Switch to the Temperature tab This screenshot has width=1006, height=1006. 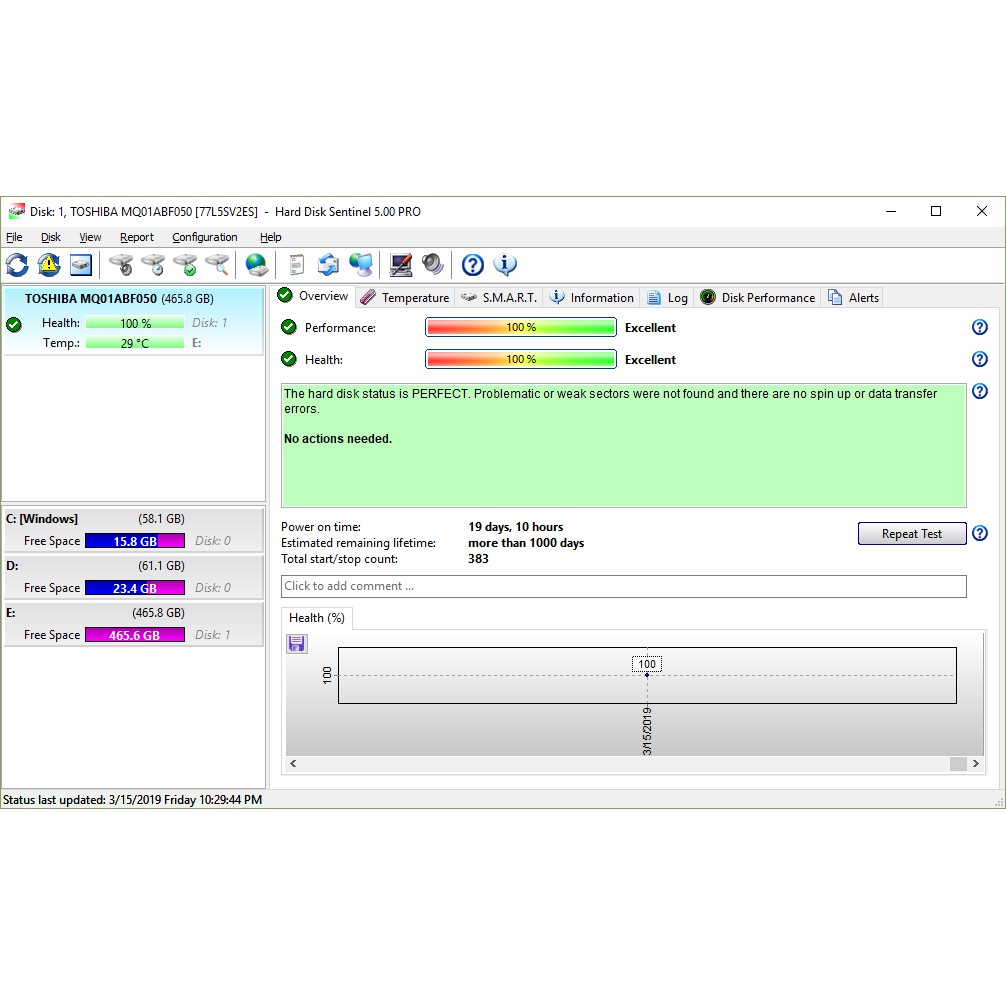click(405, 298)
